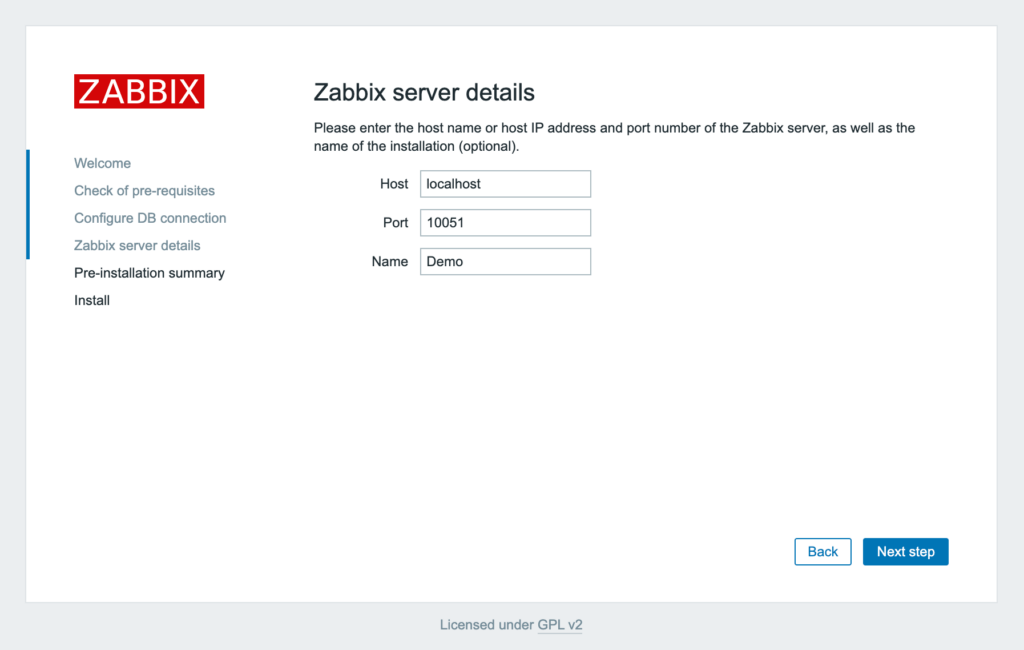
Task: Jump to the Install step
Action: tap(91, 300)
